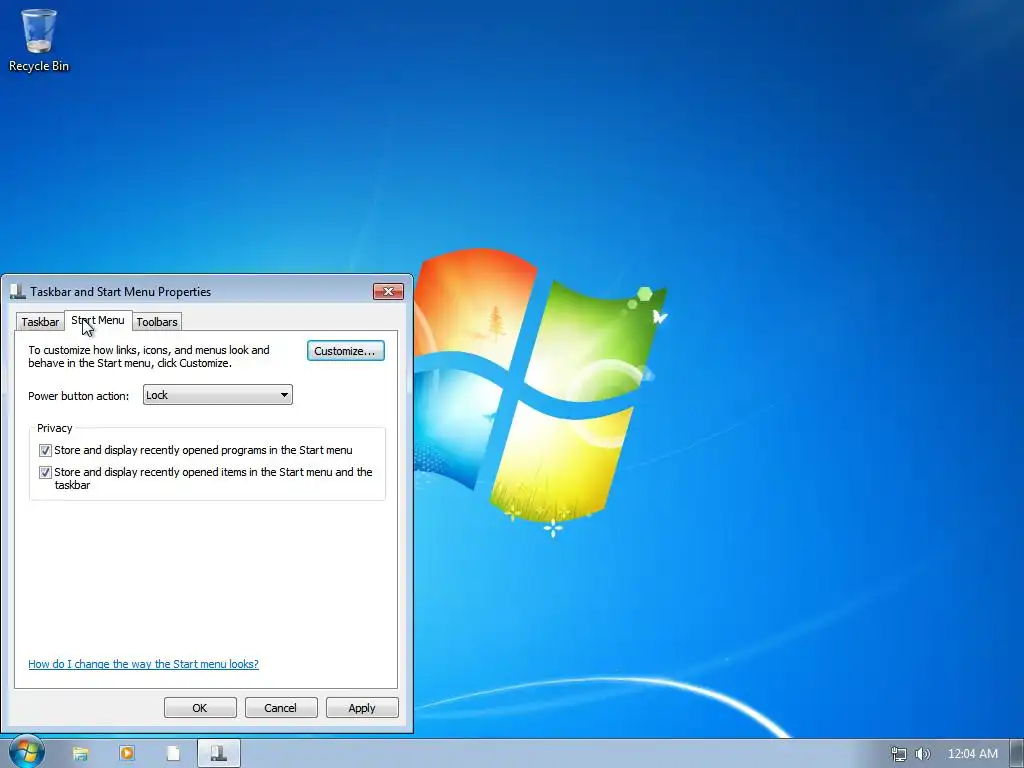Switch to the Toolbars tab

pyautogui.click(x=157, y=322)
